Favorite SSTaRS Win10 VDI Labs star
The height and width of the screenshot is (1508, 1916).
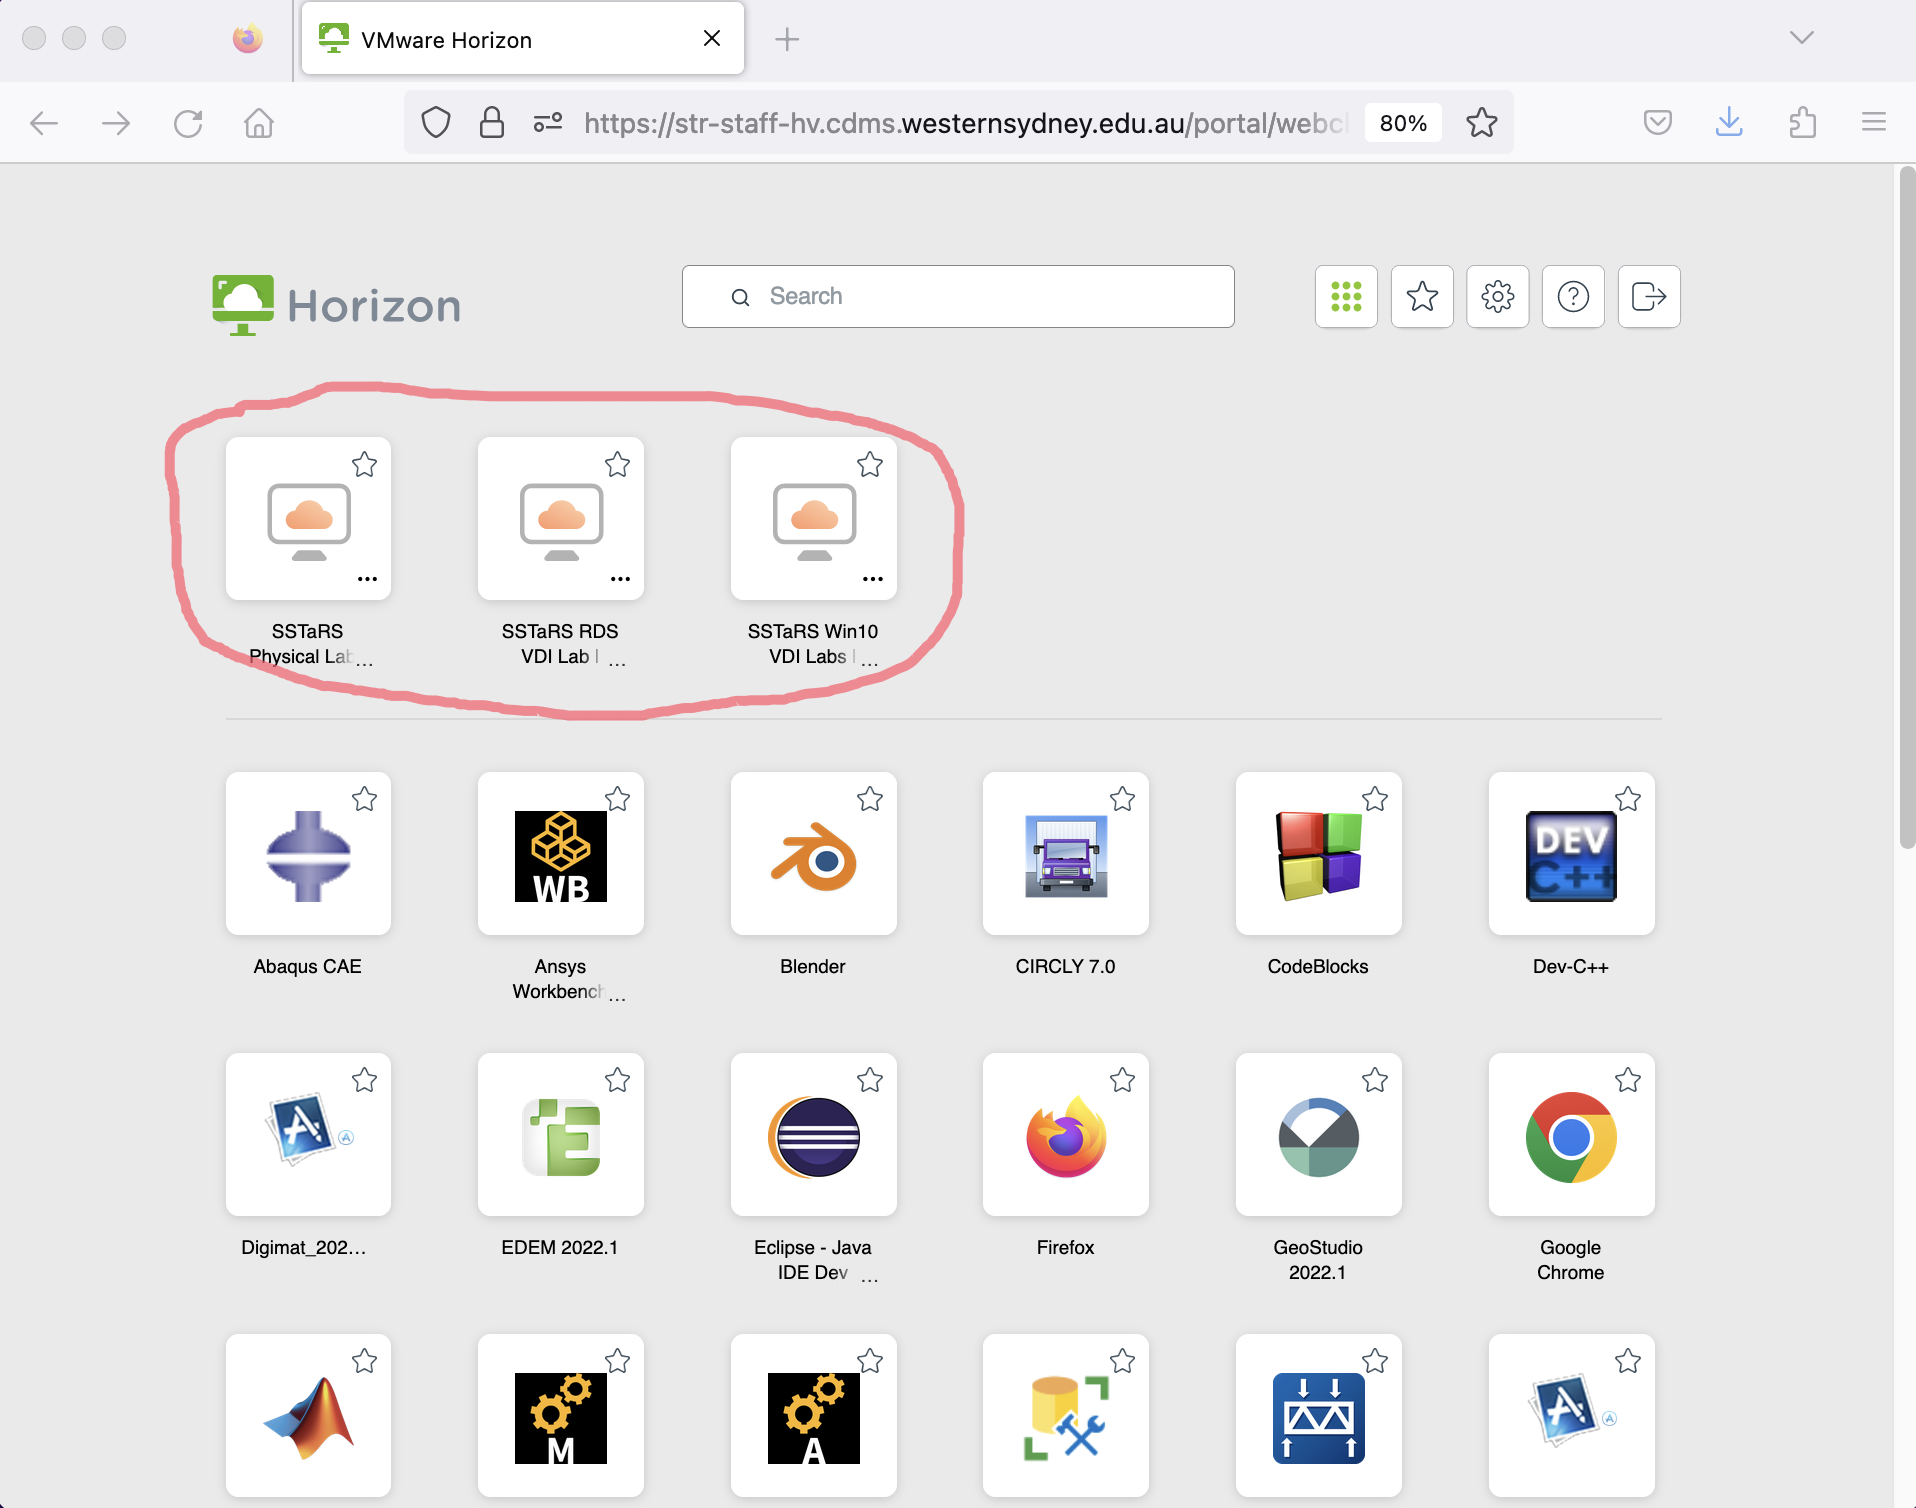coord(870,465)
